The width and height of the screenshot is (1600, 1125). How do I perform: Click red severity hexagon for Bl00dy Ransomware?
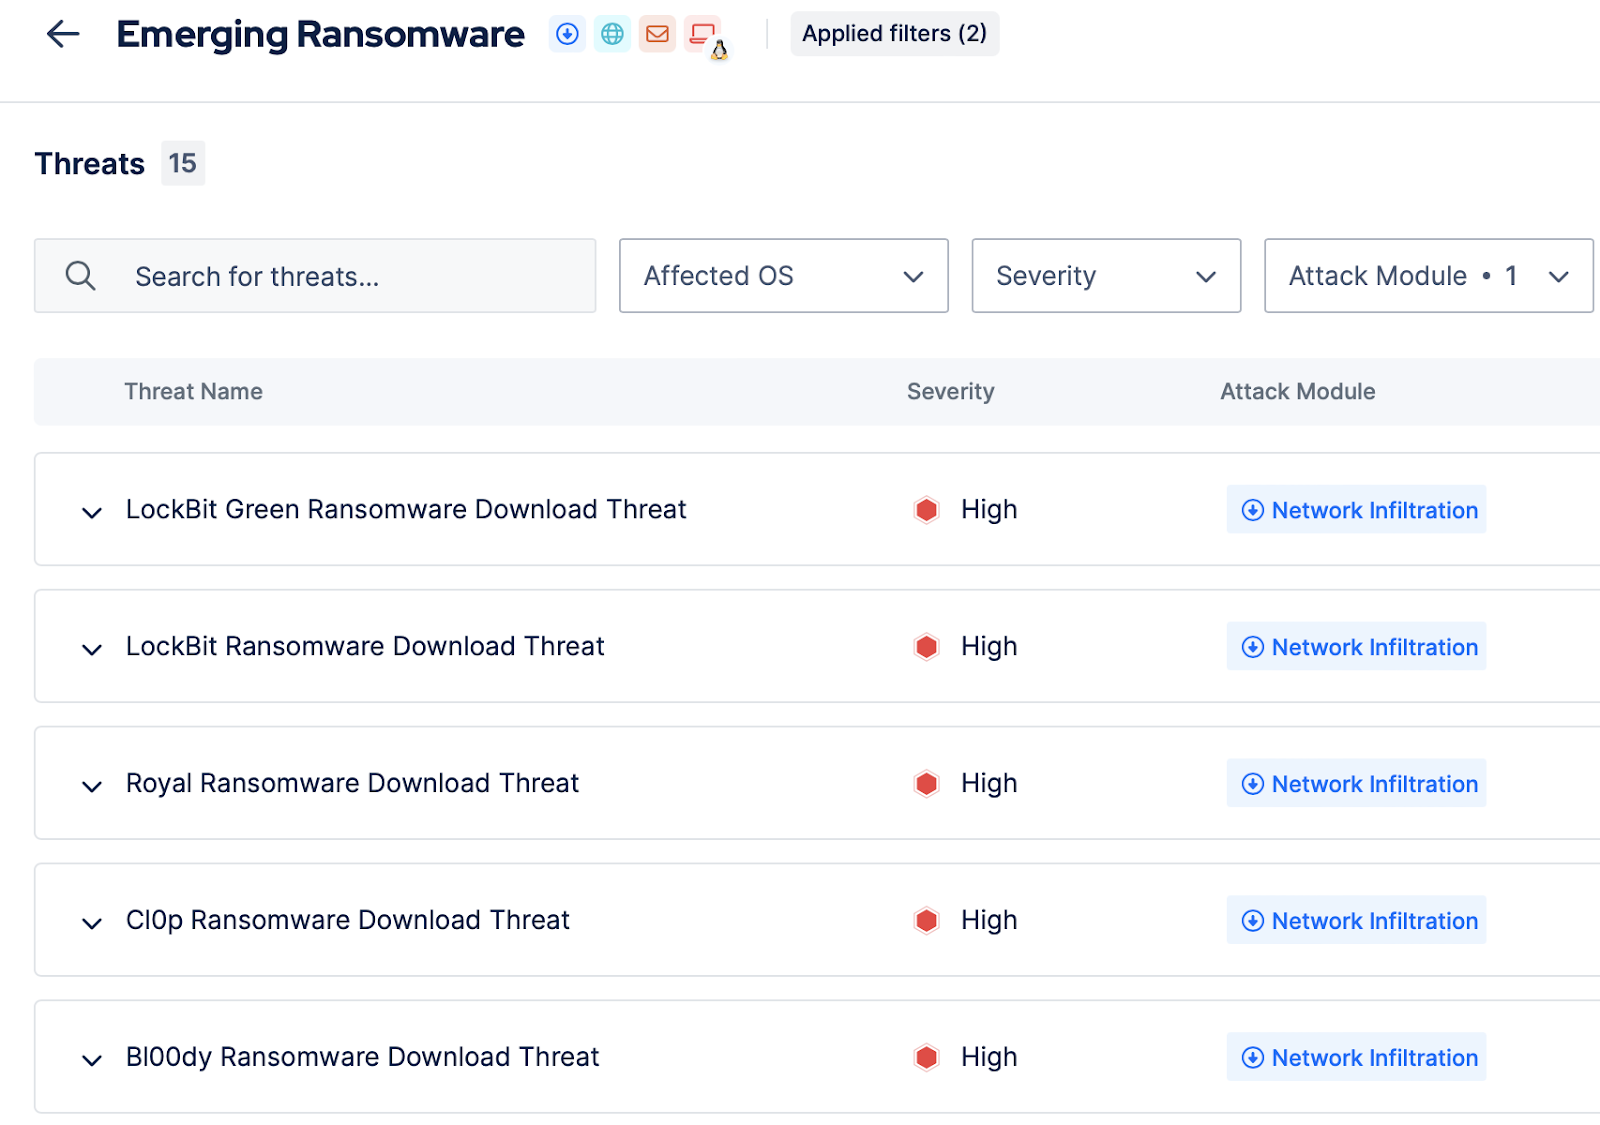pyautogui.click(x=927, y=1057)
